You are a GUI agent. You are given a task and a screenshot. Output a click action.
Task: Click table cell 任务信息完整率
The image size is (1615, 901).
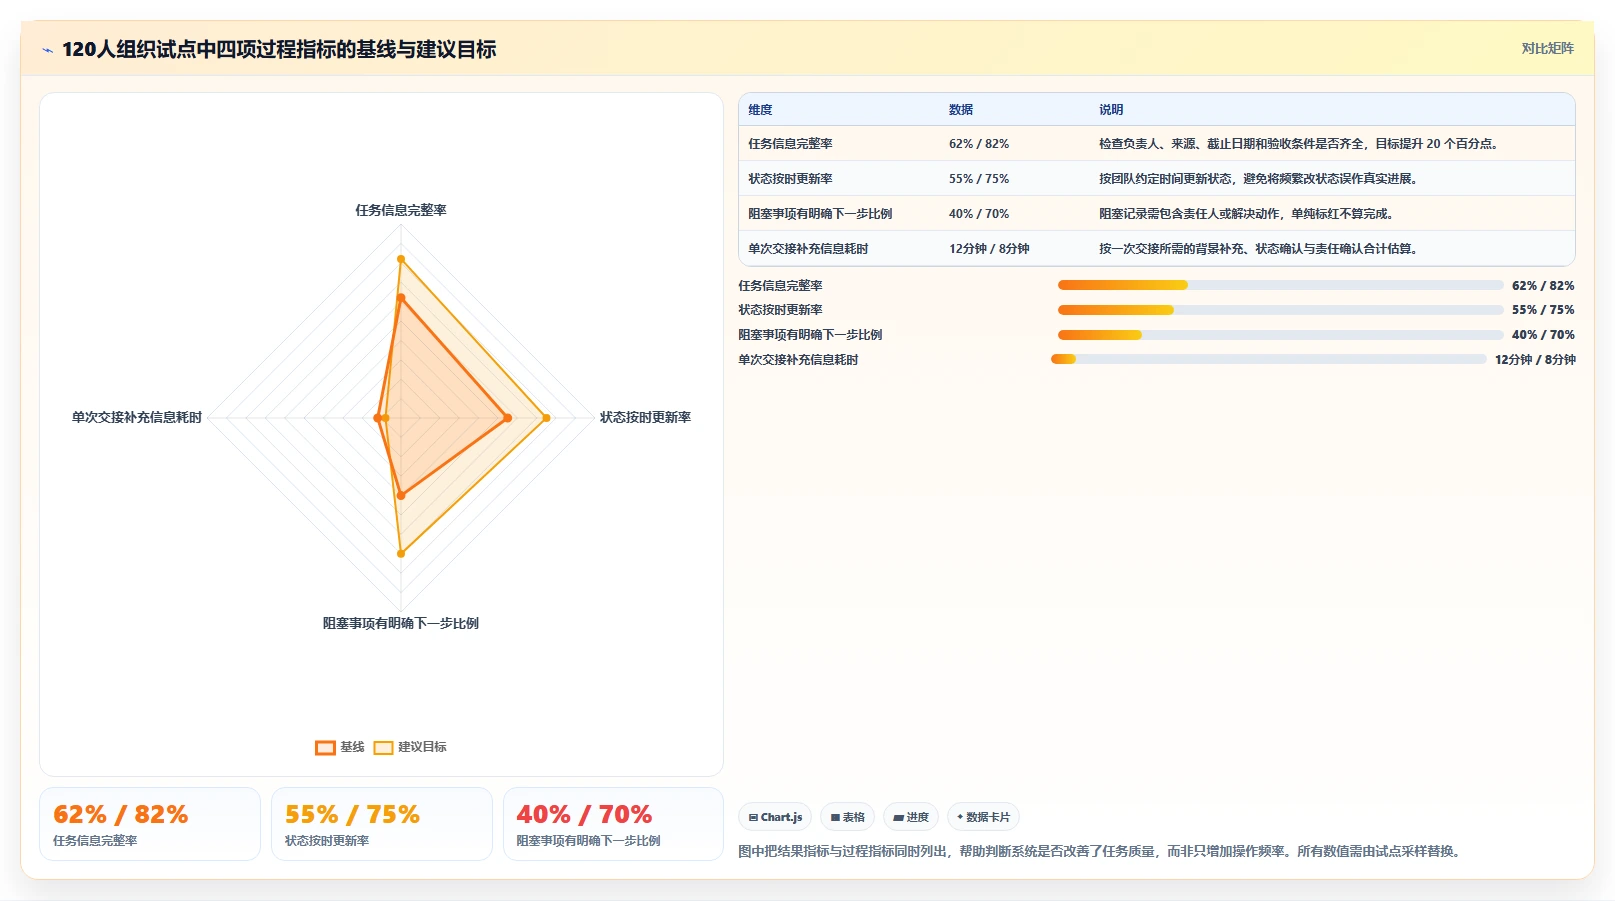790,144
